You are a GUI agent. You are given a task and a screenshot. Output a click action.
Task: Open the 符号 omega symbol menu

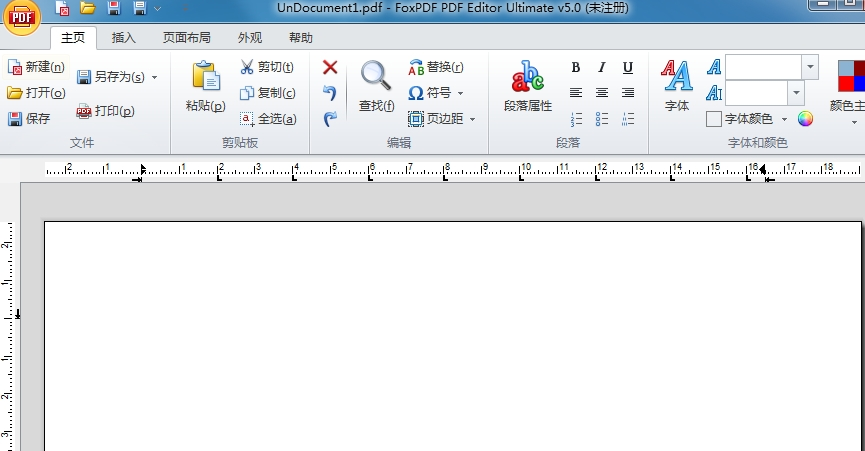coord(436,93)
